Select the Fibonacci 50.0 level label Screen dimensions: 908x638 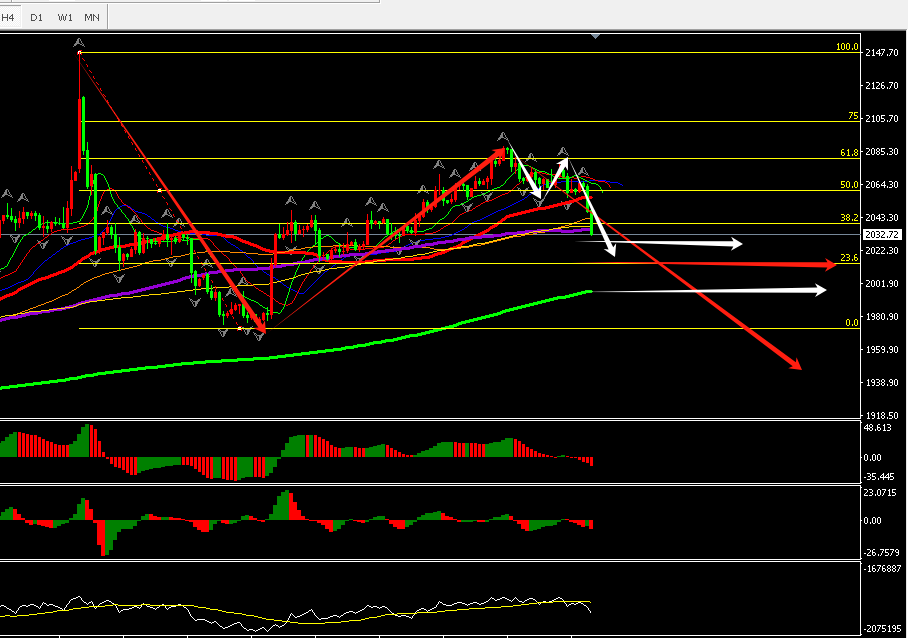[849, 185]
